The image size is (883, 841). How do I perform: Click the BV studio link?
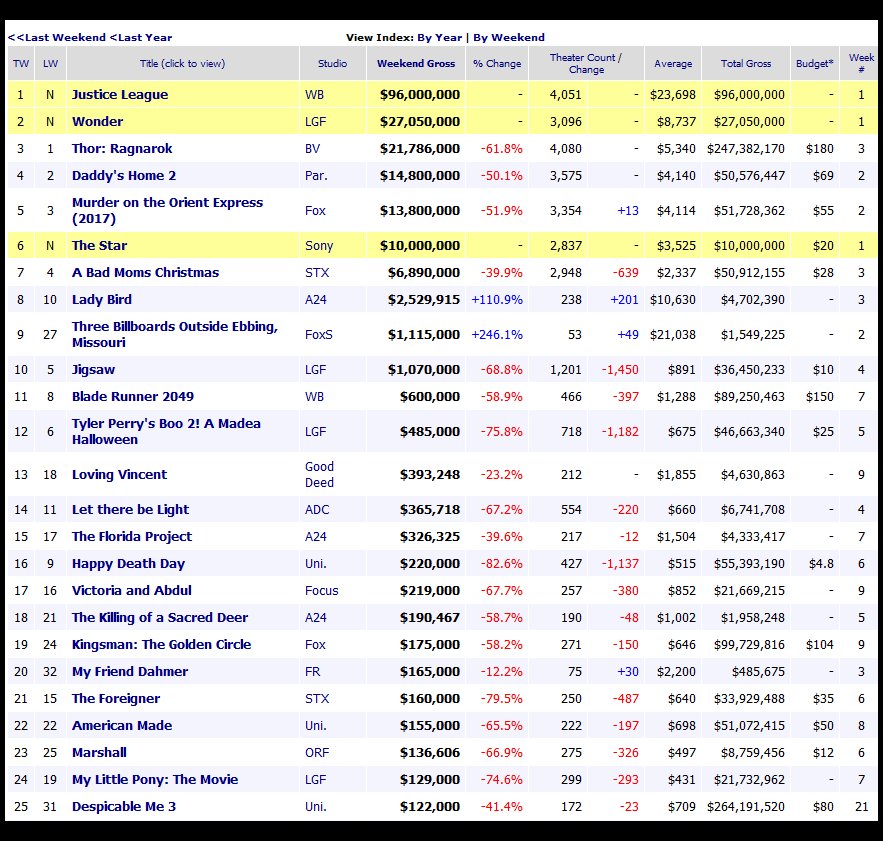313,149
